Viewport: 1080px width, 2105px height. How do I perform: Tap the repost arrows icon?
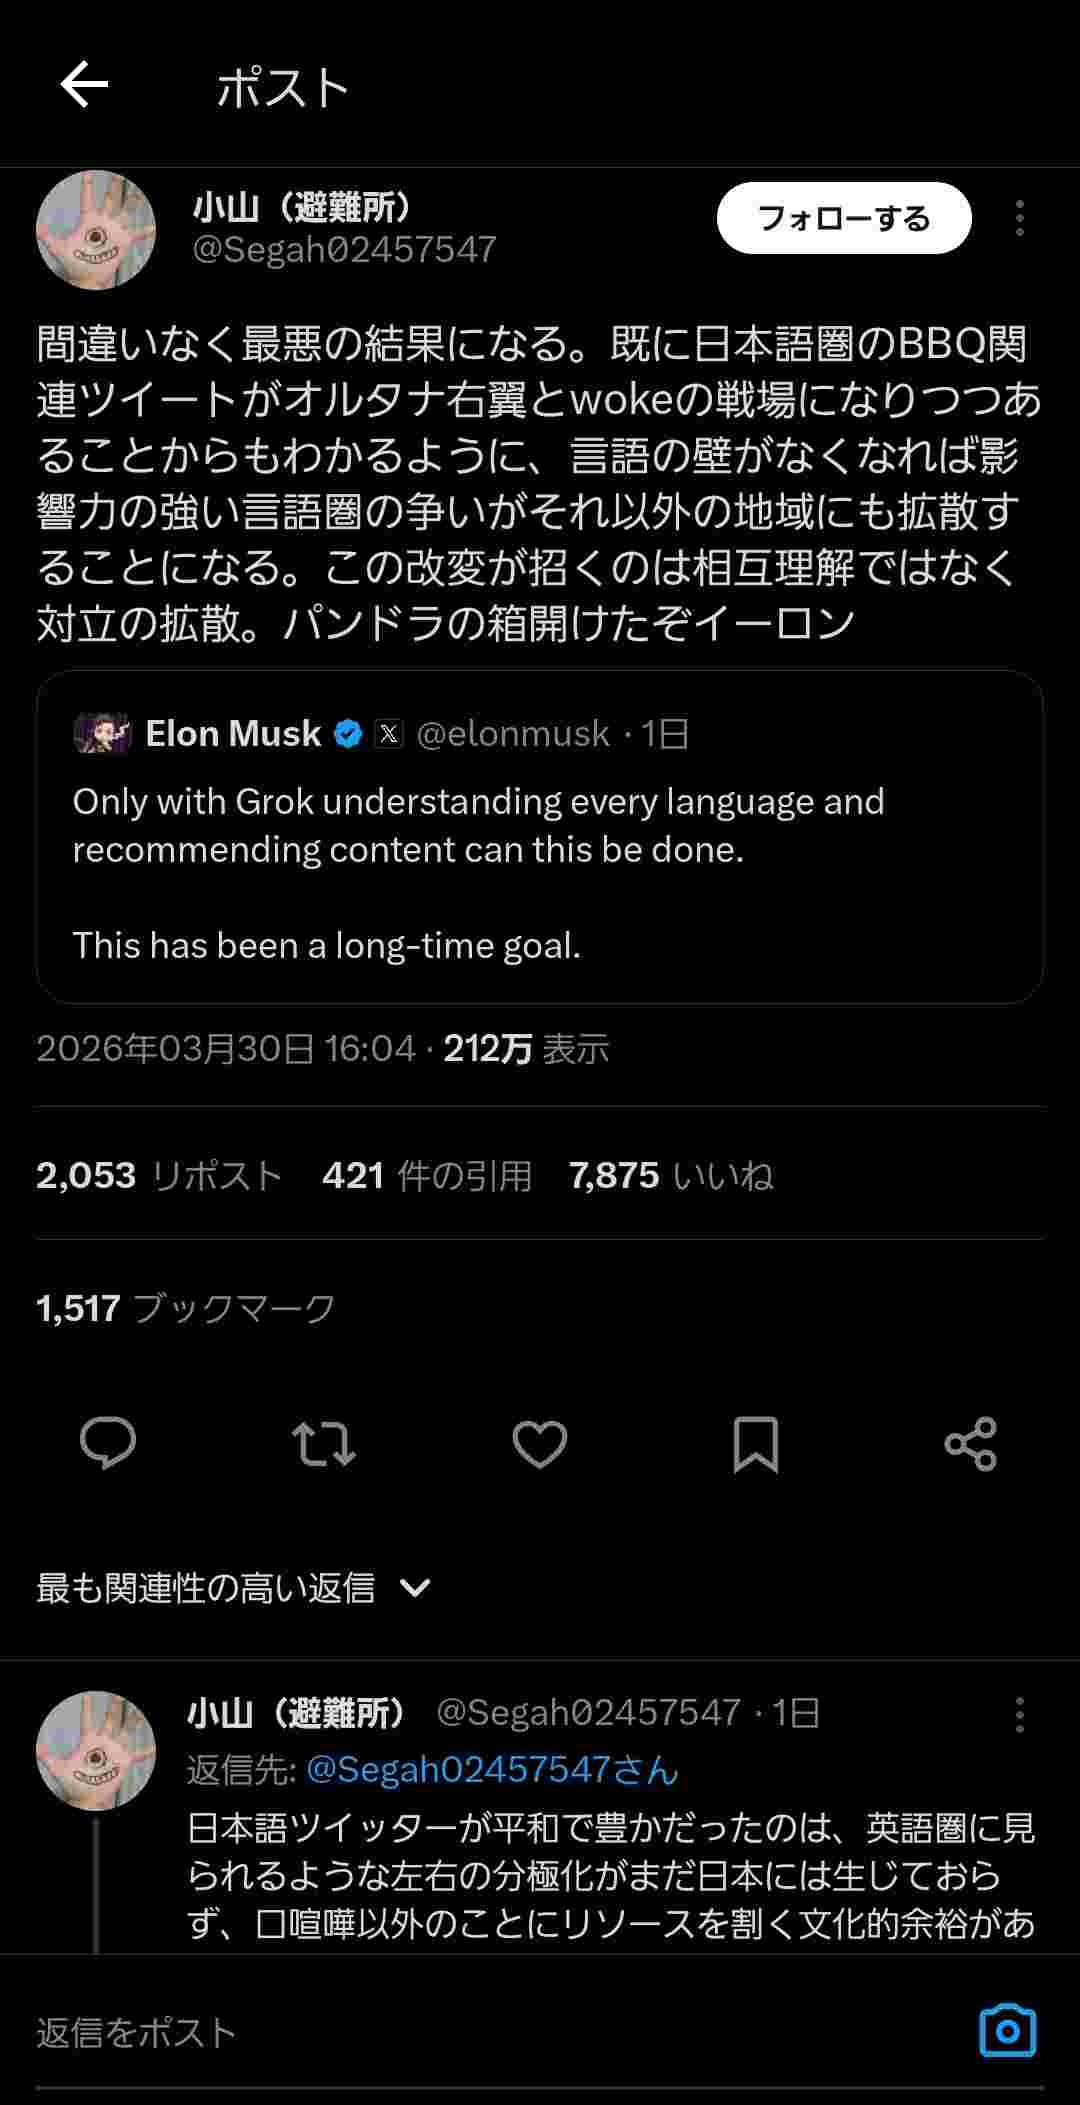coord(323,1443)
